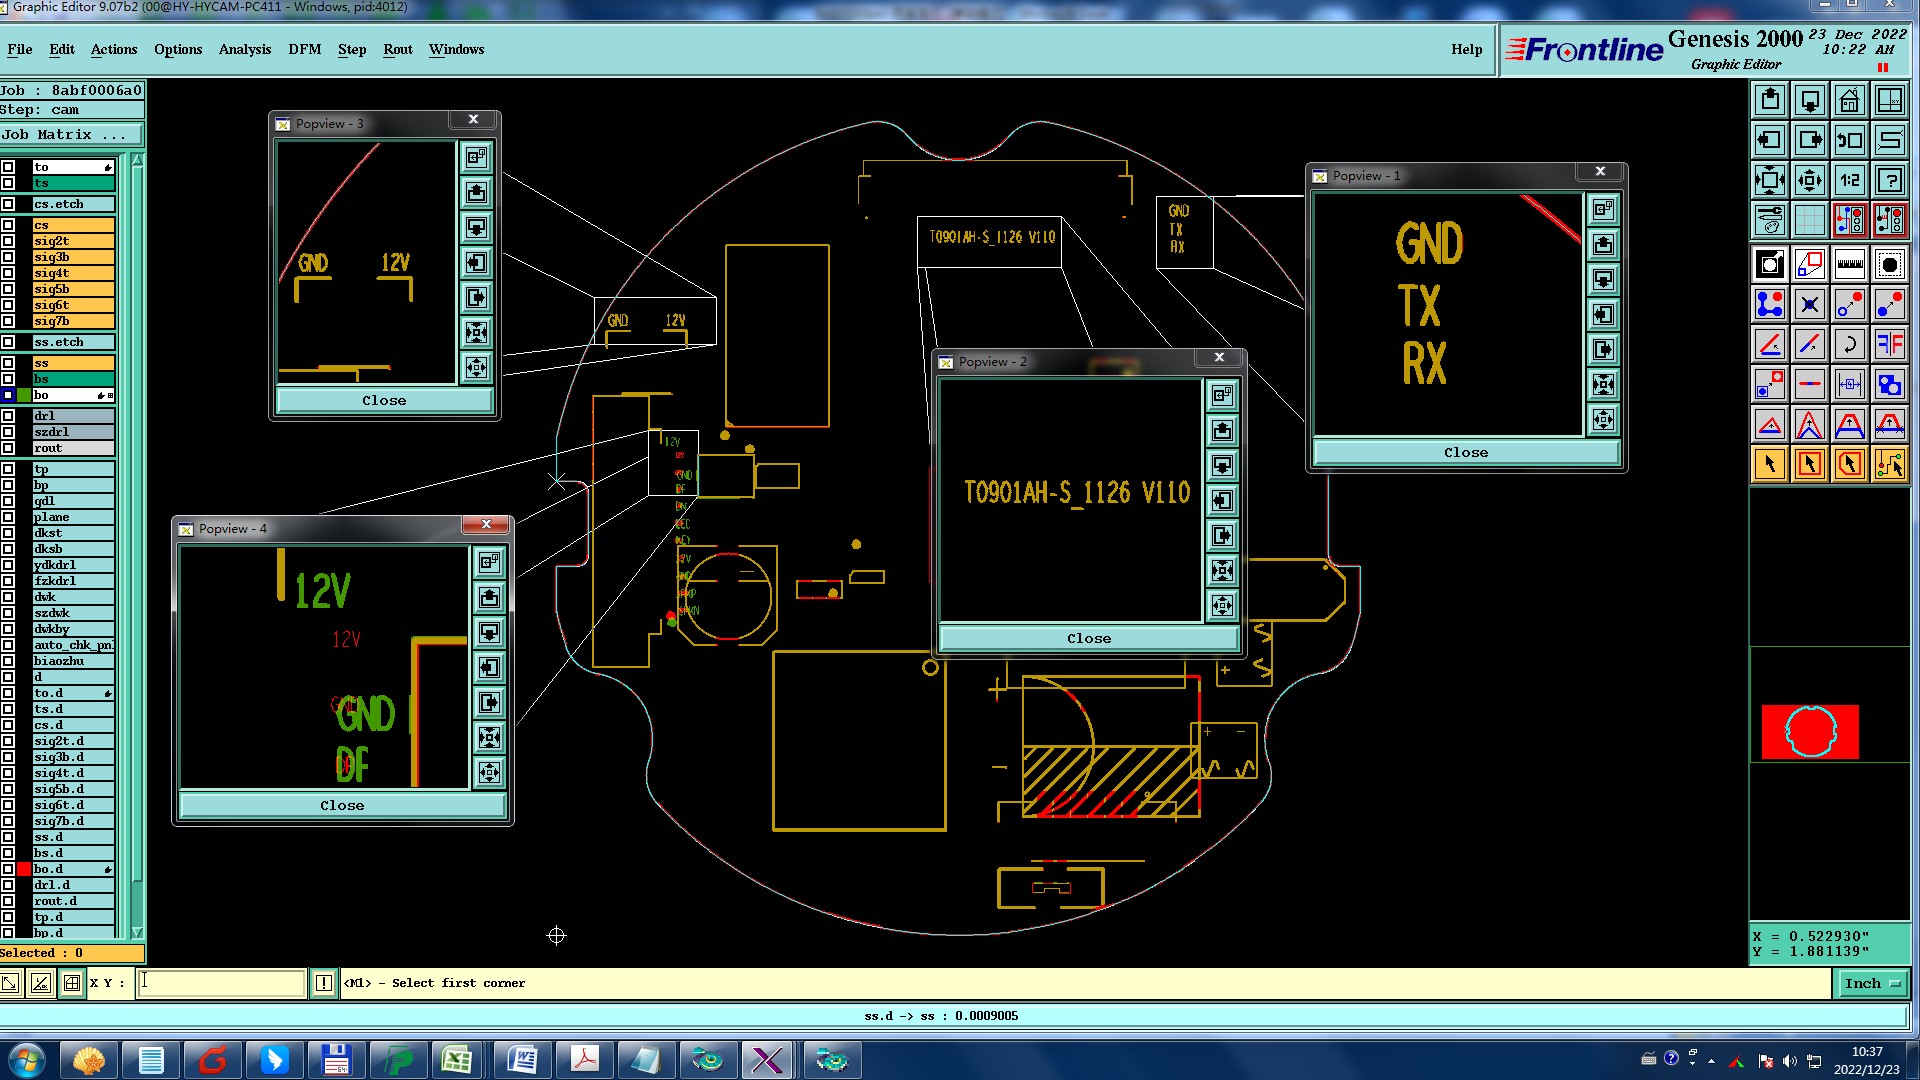Select the black arrow single-select tool
Screen dimensions: 1920x1080
point(1770,464)
